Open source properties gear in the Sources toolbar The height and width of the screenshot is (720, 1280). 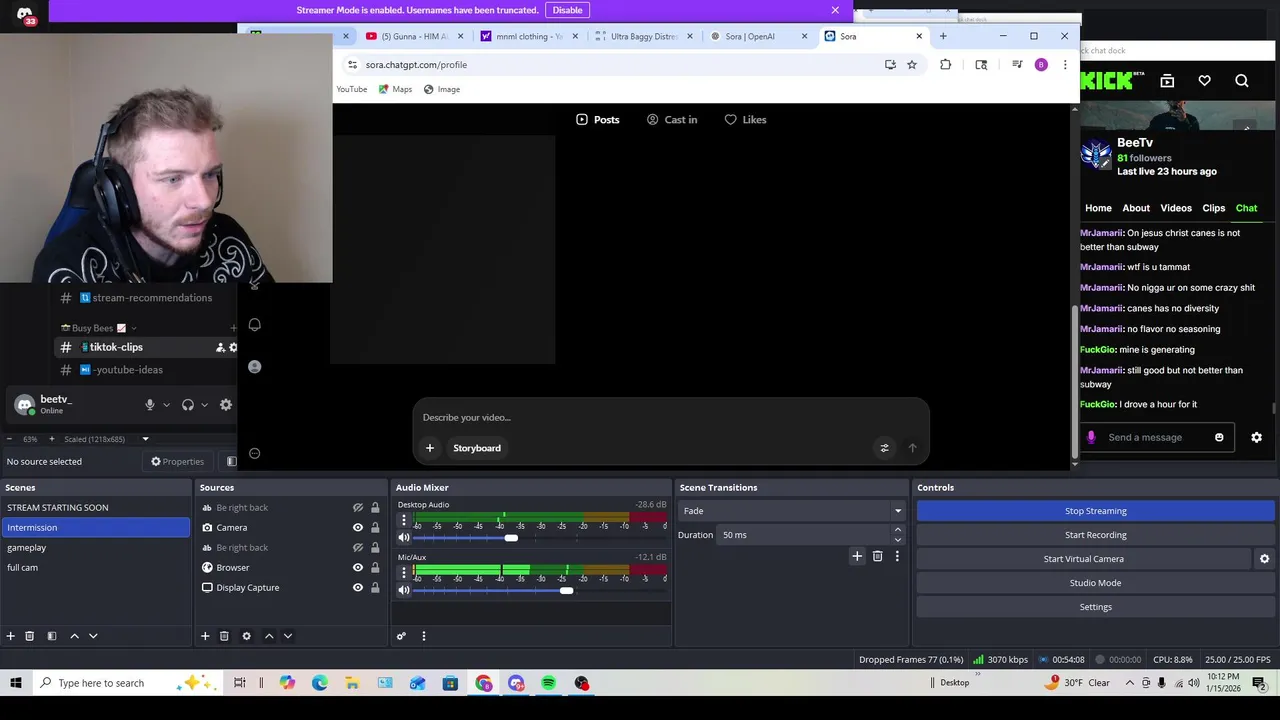246,636
